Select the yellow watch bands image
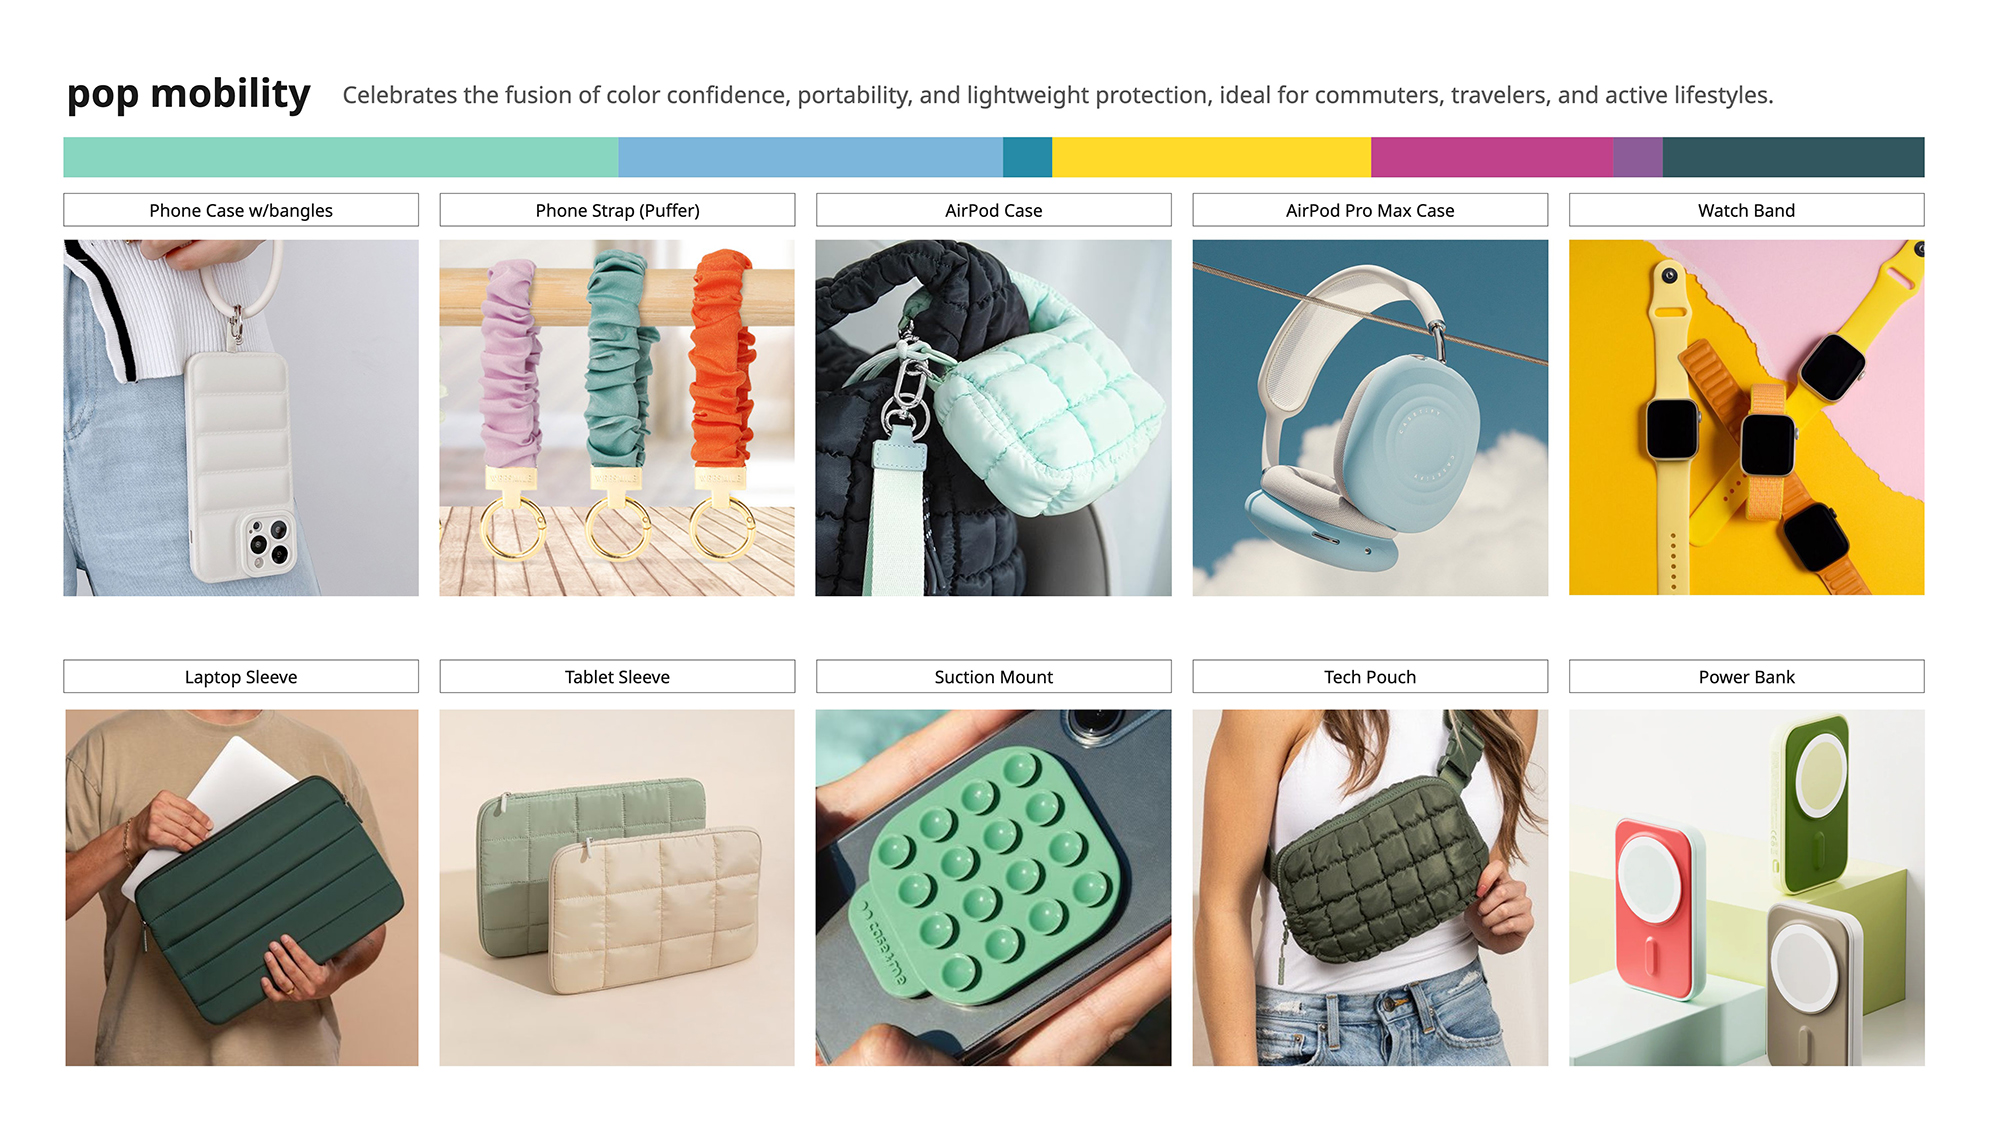Viewport: 2000px width, 1125px height. point(1747,418)
